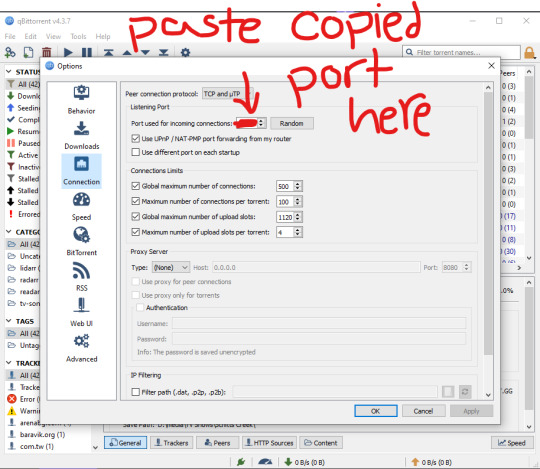Switch to the Peers tab

pos(217,443)
